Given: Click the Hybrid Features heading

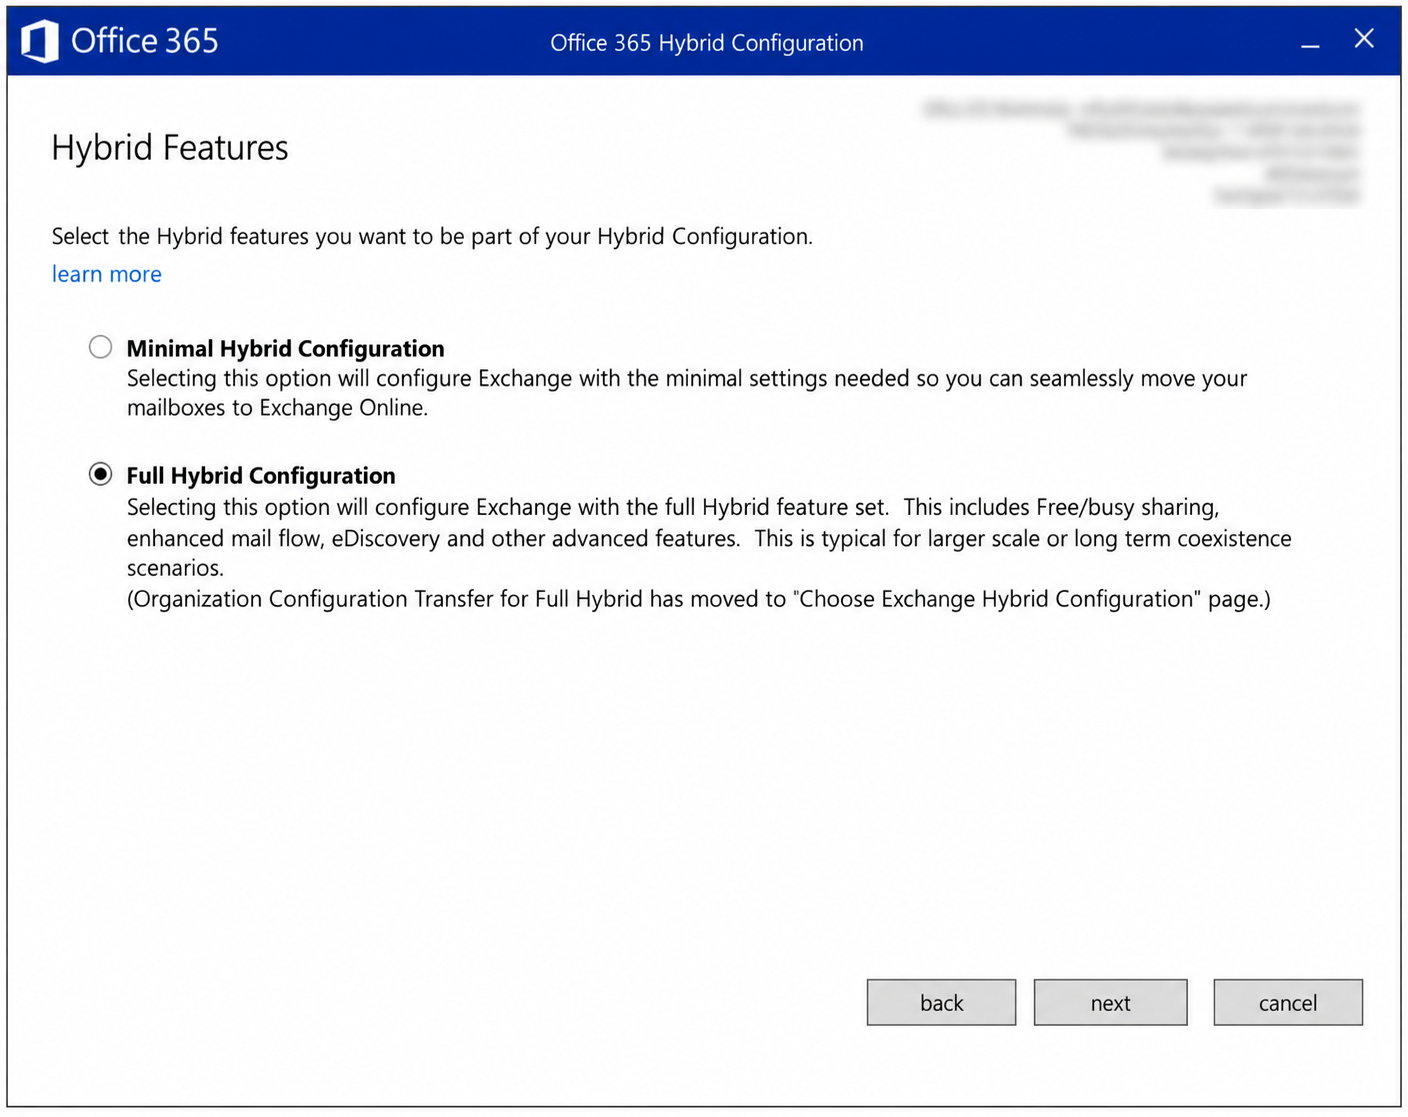Looking at the screenshot, I should (x=170, y=148).
